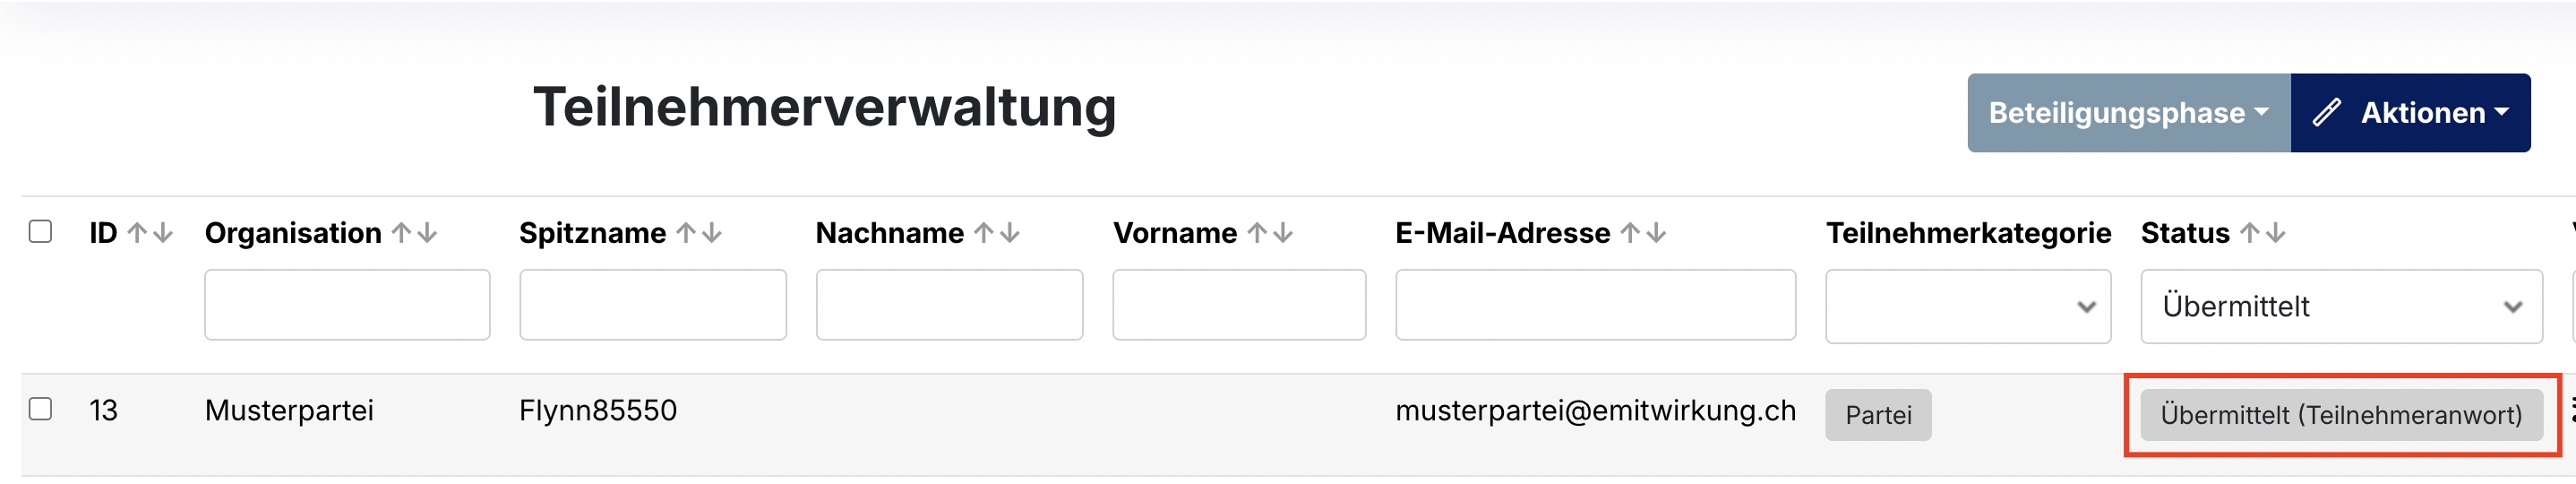The image size is (2576, 484).
Task: Sort table by ID column arrows
Action: (x=150, y=233)
